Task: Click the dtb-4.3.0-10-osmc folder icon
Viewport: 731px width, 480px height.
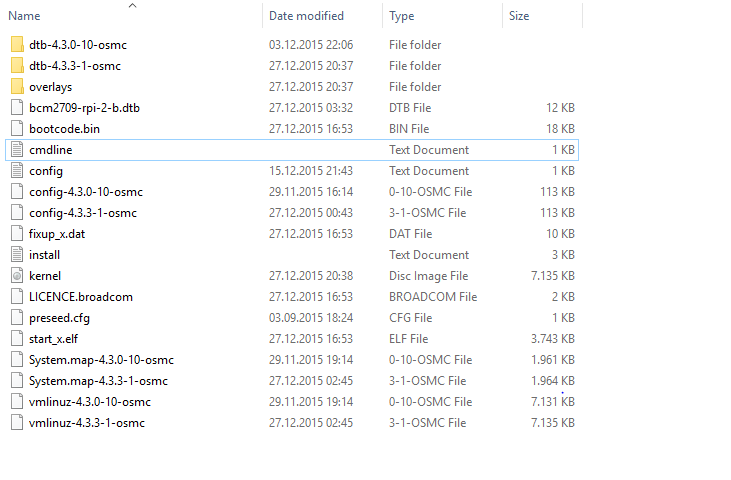Action: click(17, 45)
